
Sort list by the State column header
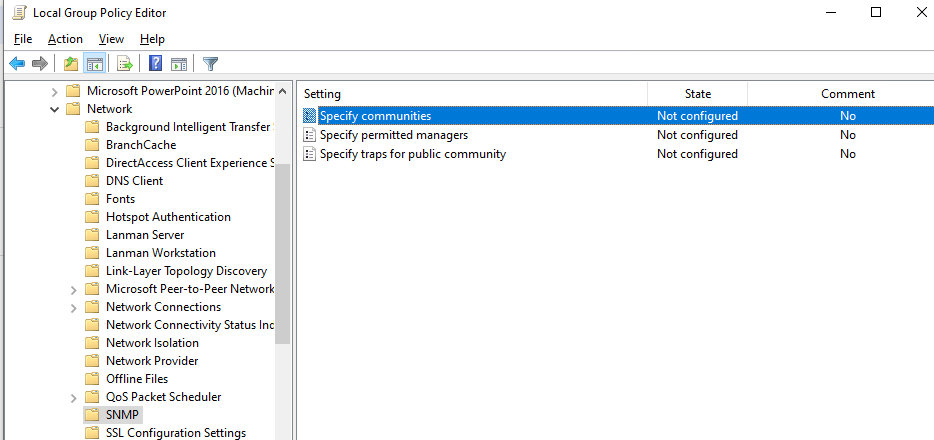698,93
